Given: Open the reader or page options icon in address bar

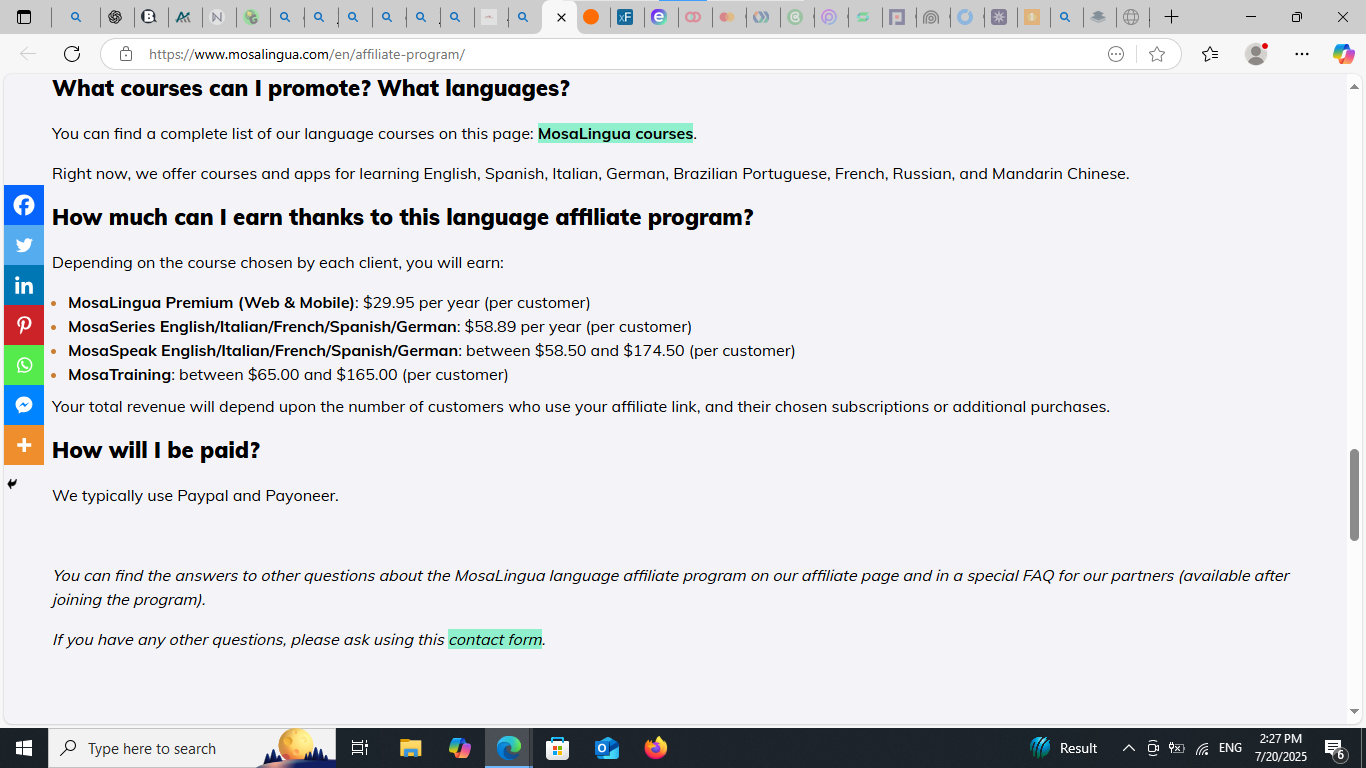Looking at the screenshot, I should (1116, 54).
